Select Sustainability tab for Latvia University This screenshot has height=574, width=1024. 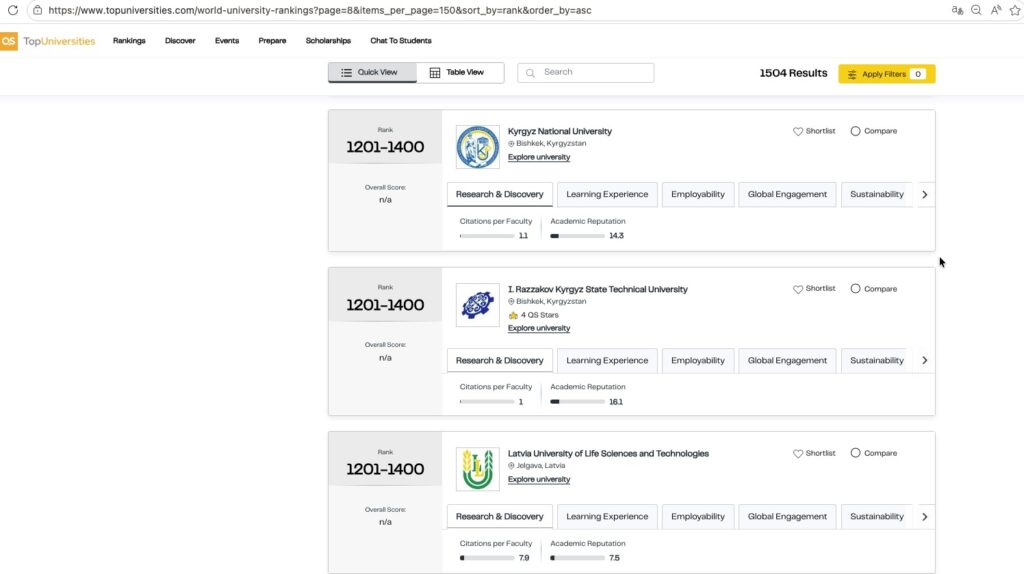pos(876,517)
